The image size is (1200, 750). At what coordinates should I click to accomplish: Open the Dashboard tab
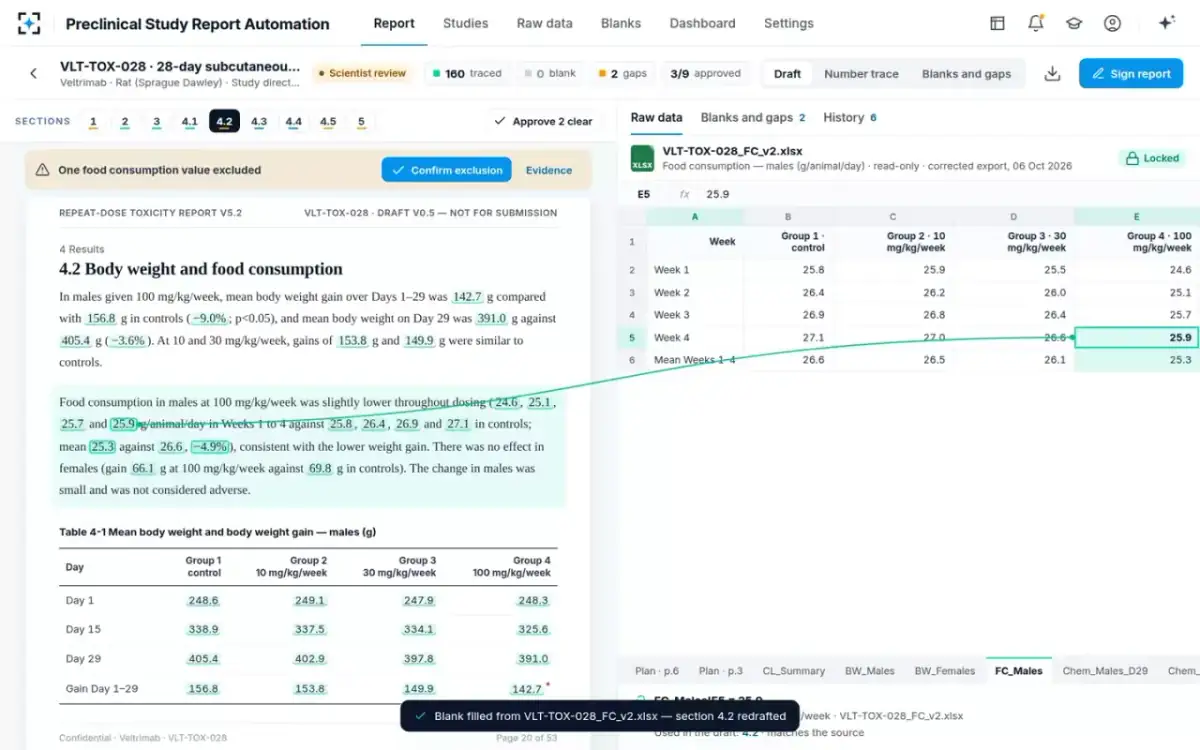(x=702, y=23)
